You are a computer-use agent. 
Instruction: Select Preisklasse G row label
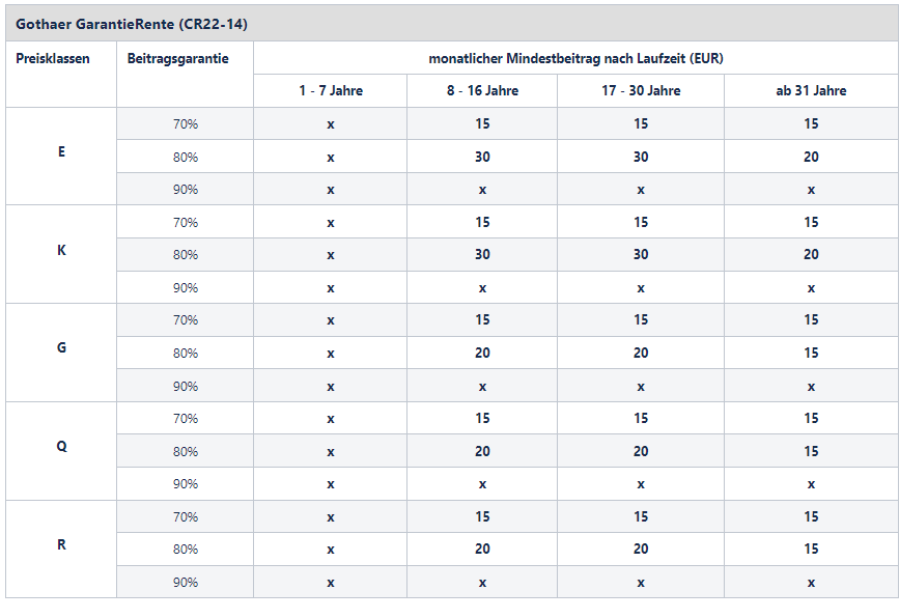click(61, 348)
